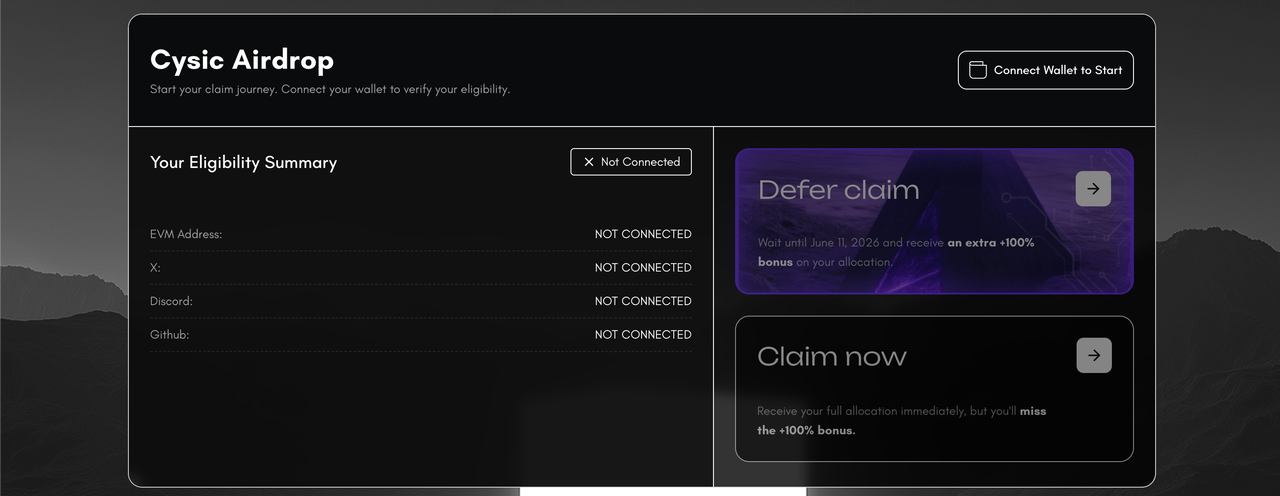The image size is (1280, 496).
Task: Select the Claim now heading text
Action: coord(832,356)
